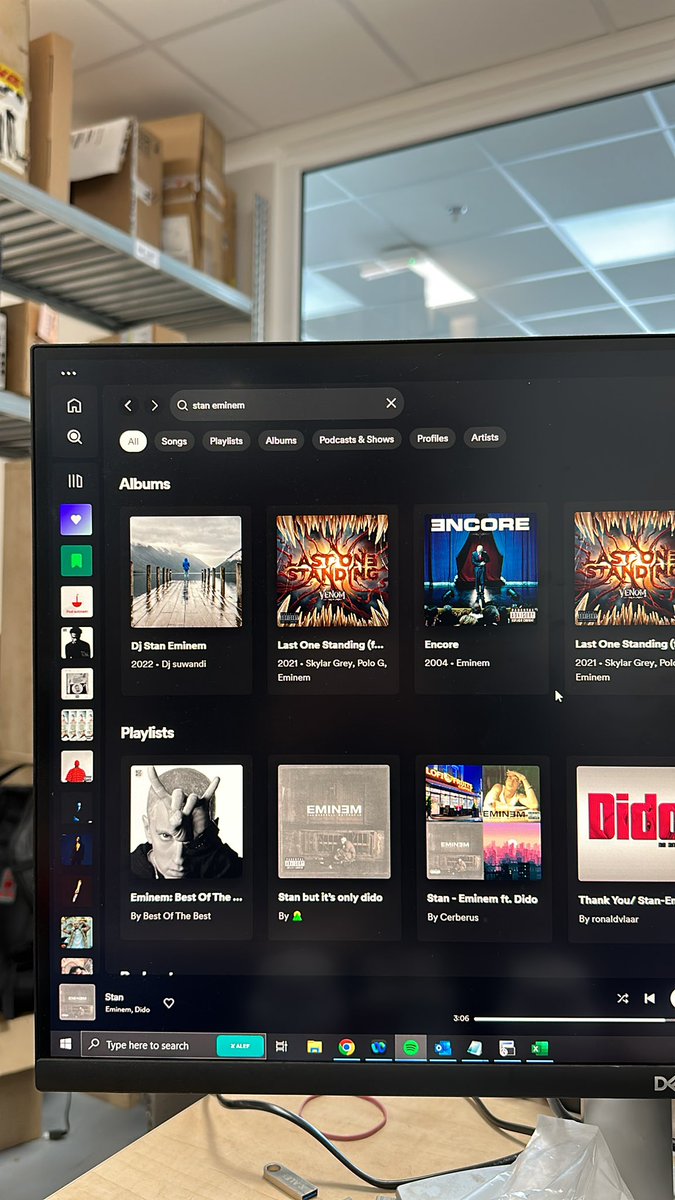Click the magnifier icon inside the search field
Image resolution: width=675 pixels, height=1200 pixels.
pos(183,405)
